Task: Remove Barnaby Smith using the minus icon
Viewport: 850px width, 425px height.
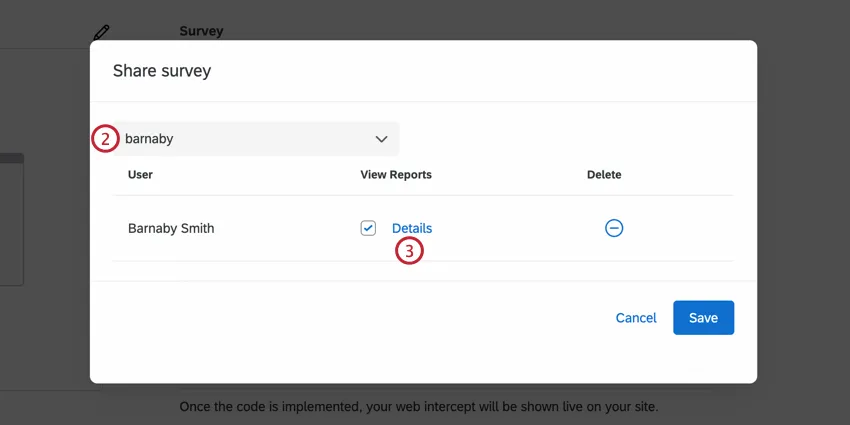Action: (x=614, y=228)
